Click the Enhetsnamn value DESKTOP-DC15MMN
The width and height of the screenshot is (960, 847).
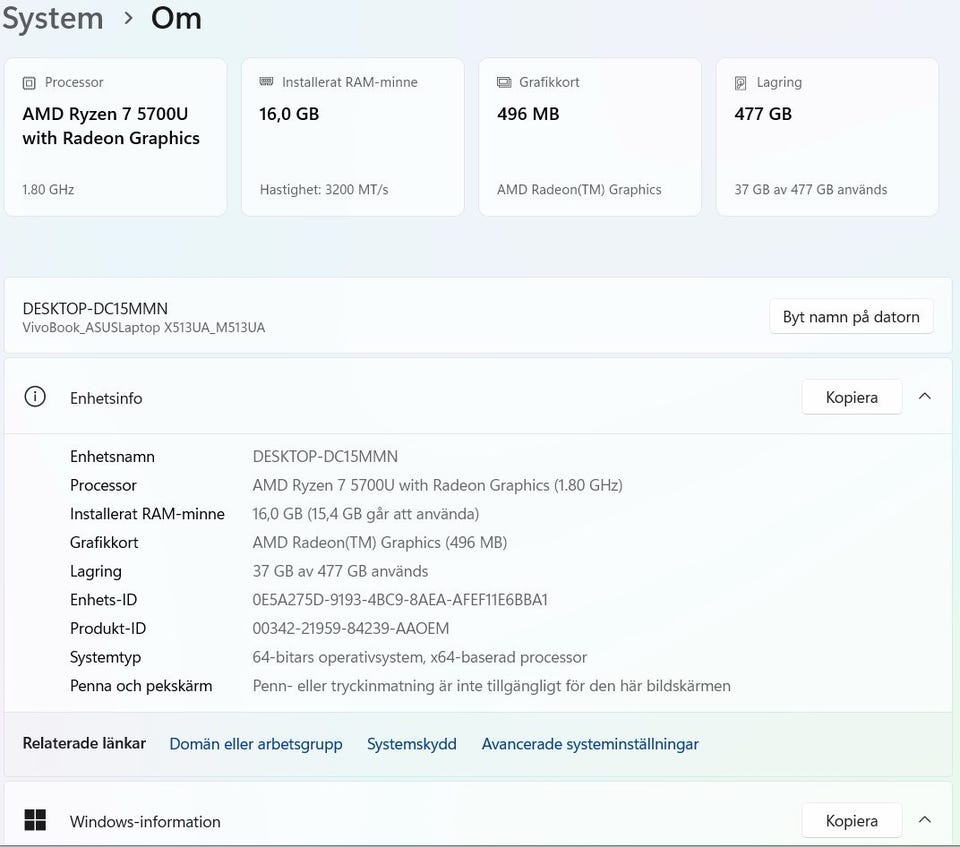(x=325, y=456)
